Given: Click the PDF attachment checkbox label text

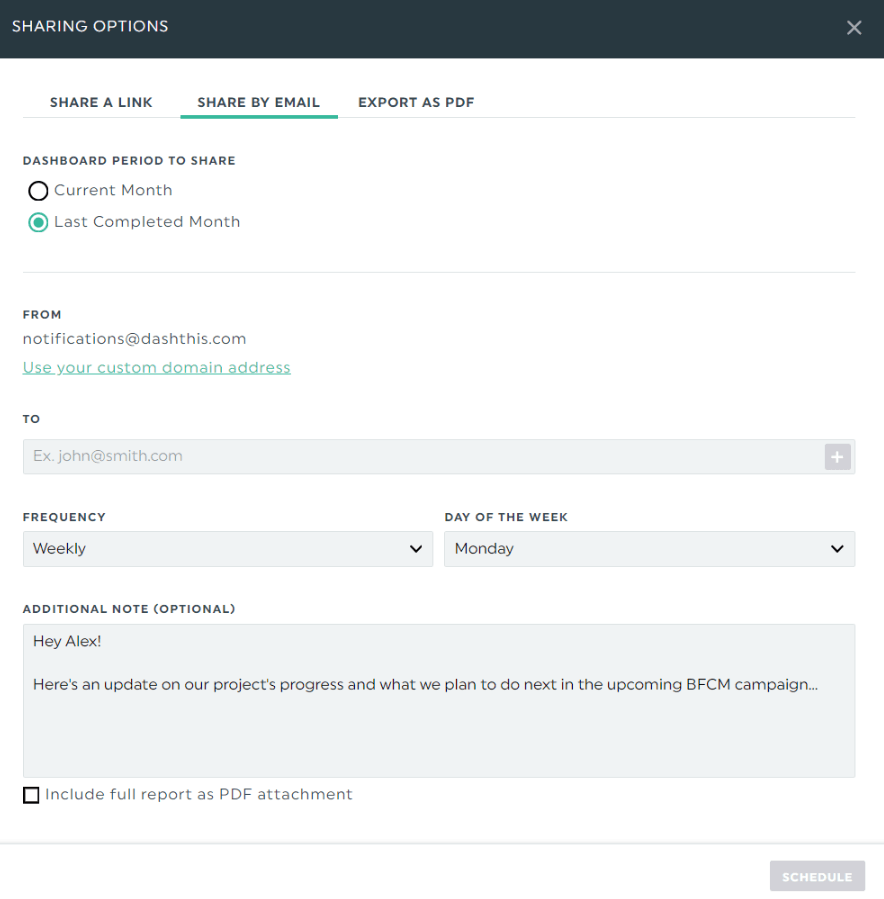Looking at the screenshot, I should (x=198, y=795).
